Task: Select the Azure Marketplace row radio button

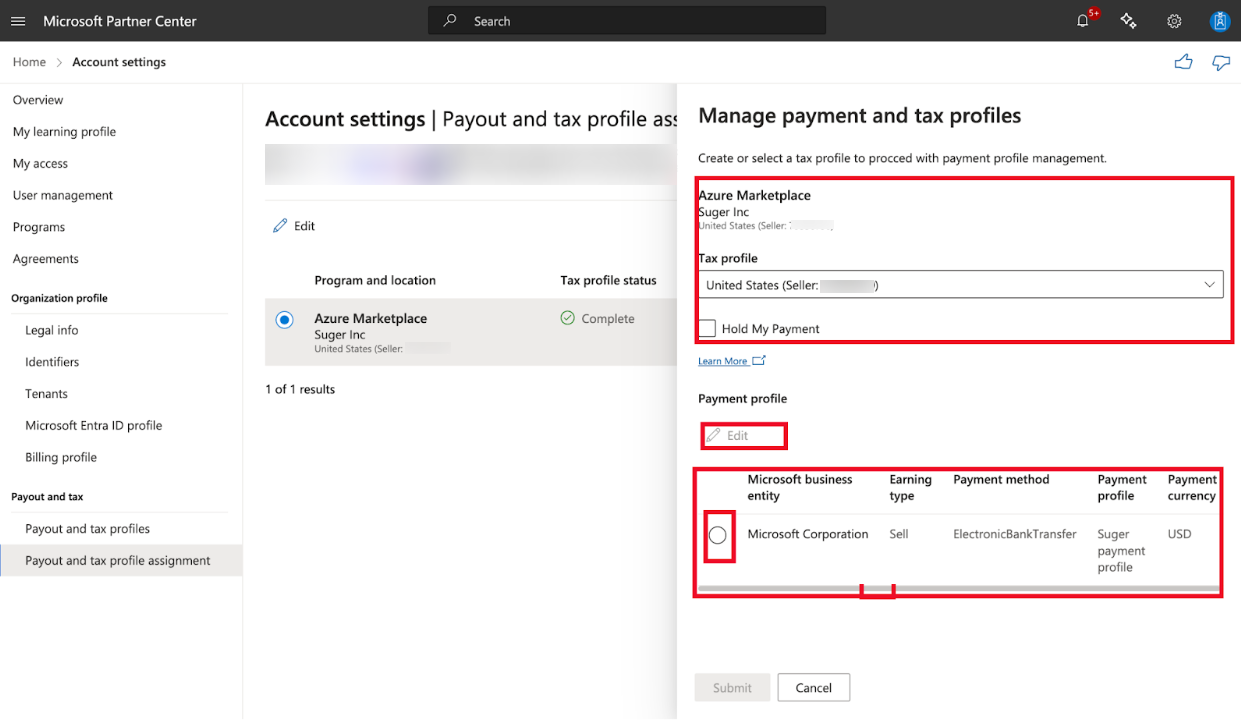Action: coord(285,319)
